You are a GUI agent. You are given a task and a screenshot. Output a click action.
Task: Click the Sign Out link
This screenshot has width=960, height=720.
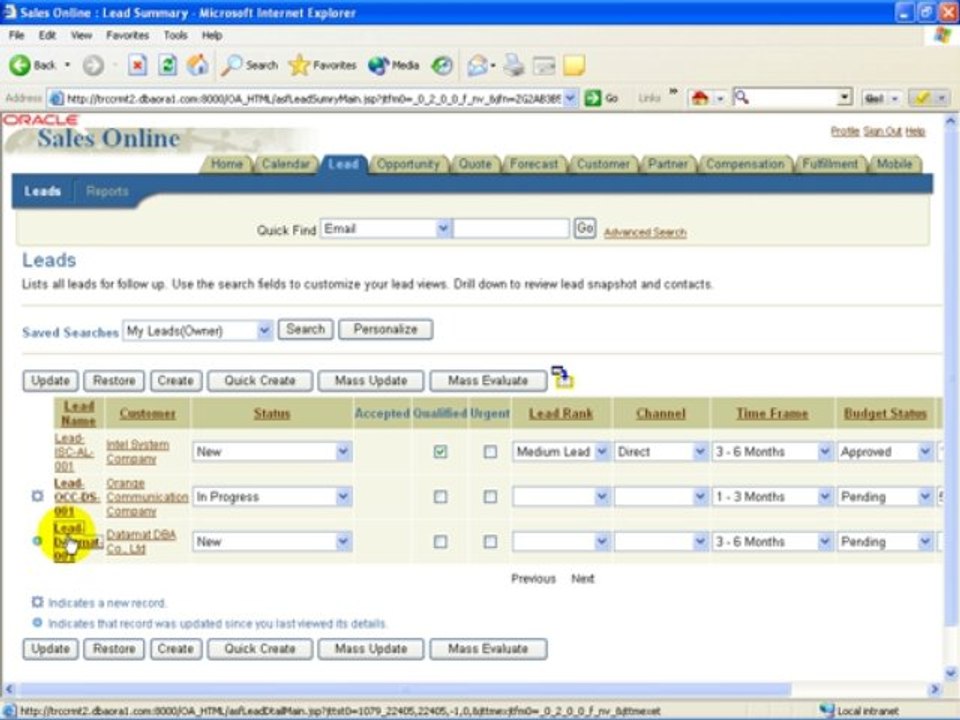(882, 132)
